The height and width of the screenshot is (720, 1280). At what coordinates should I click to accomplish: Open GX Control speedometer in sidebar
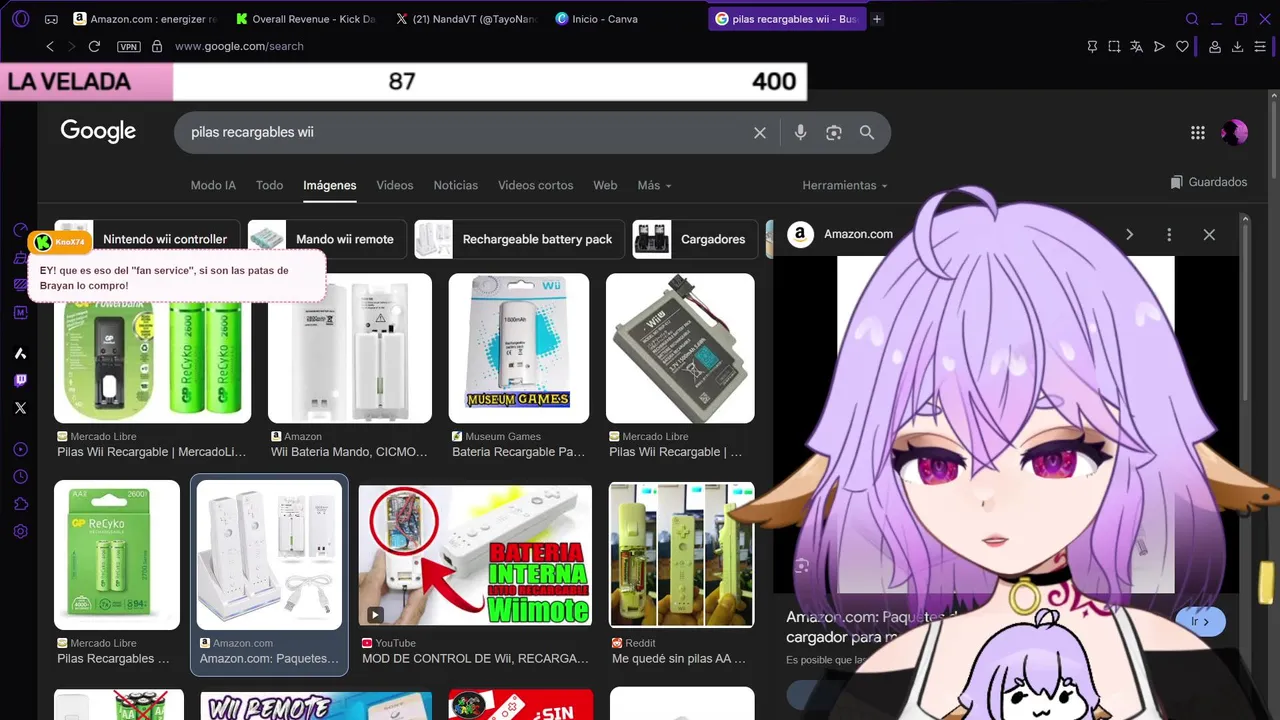[20, 230]
